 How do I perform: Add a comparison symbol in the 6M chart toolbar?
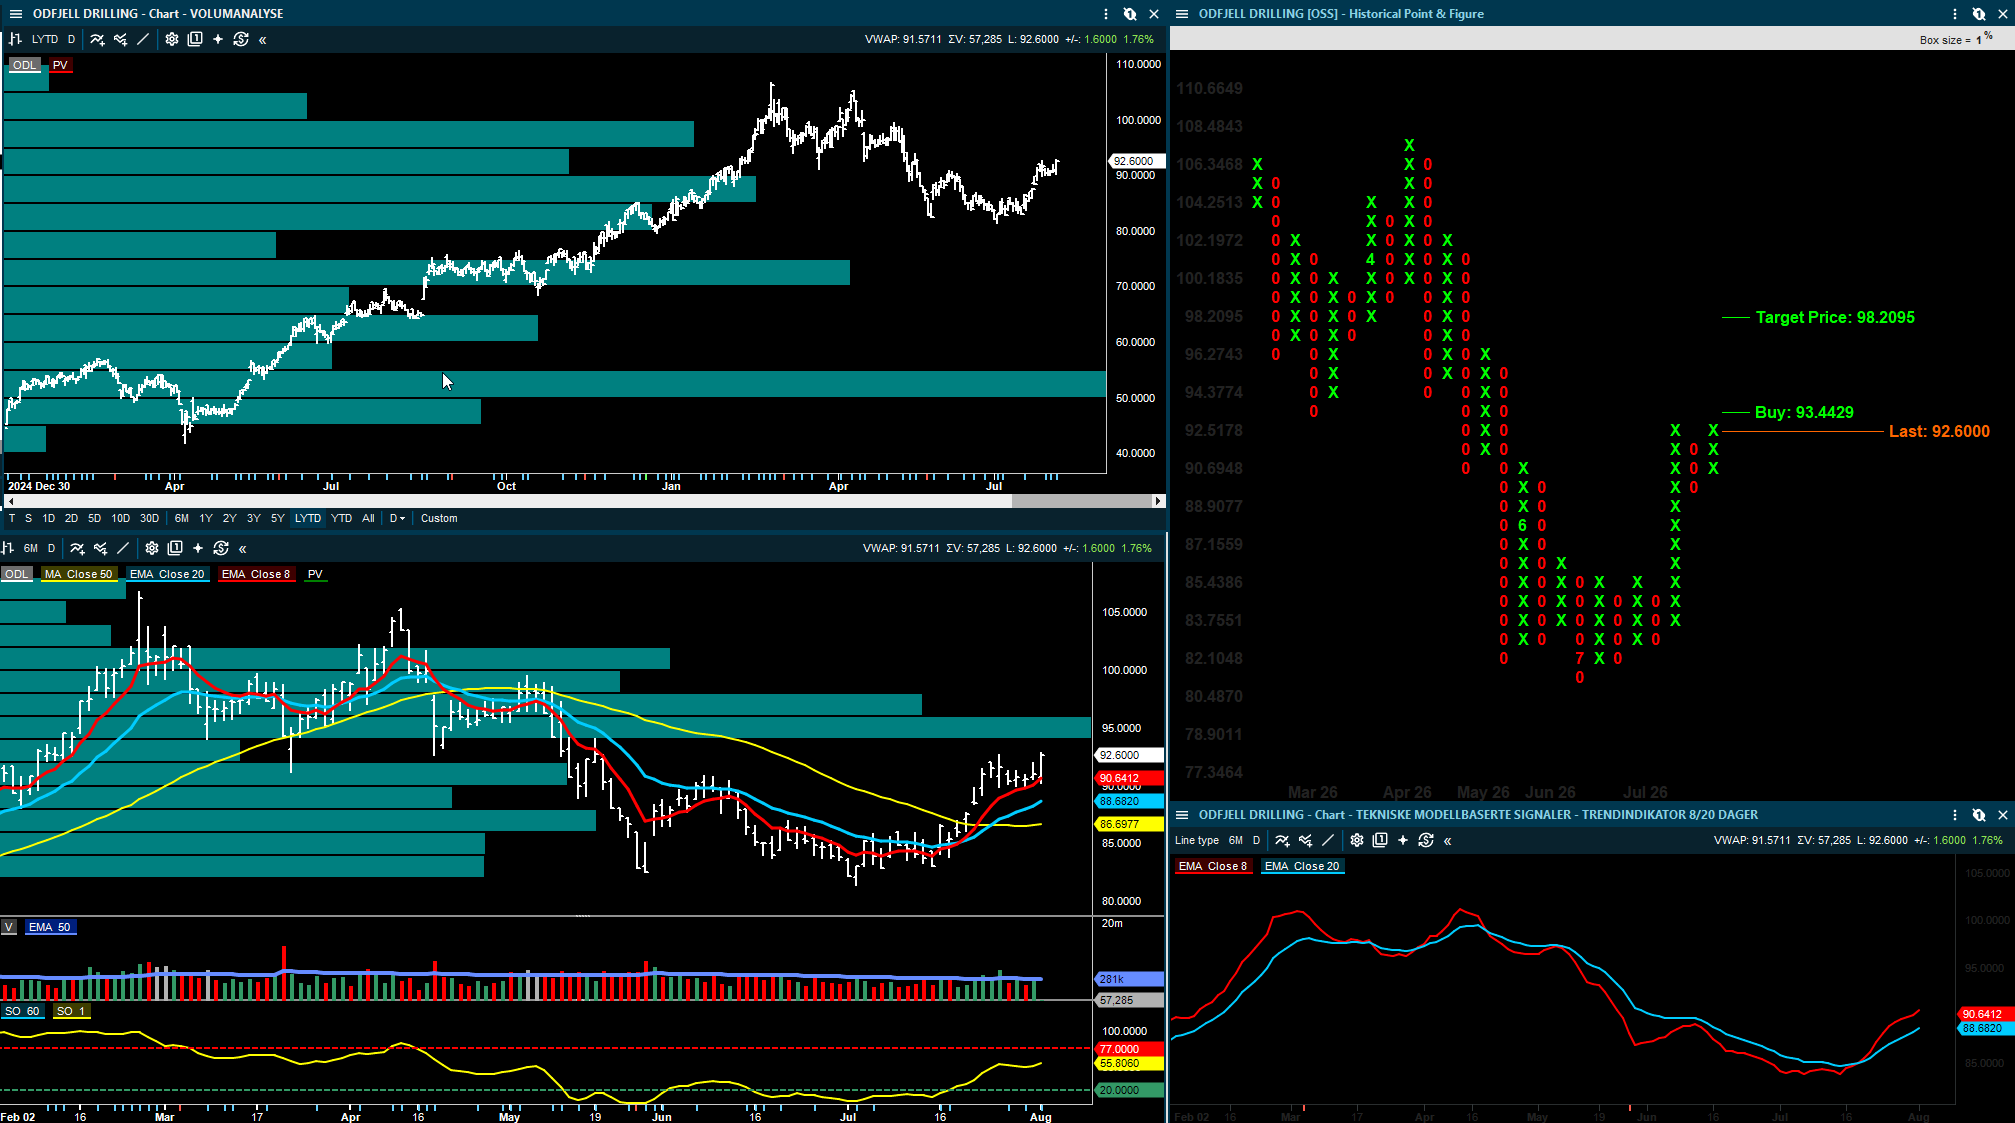(100, 548)
